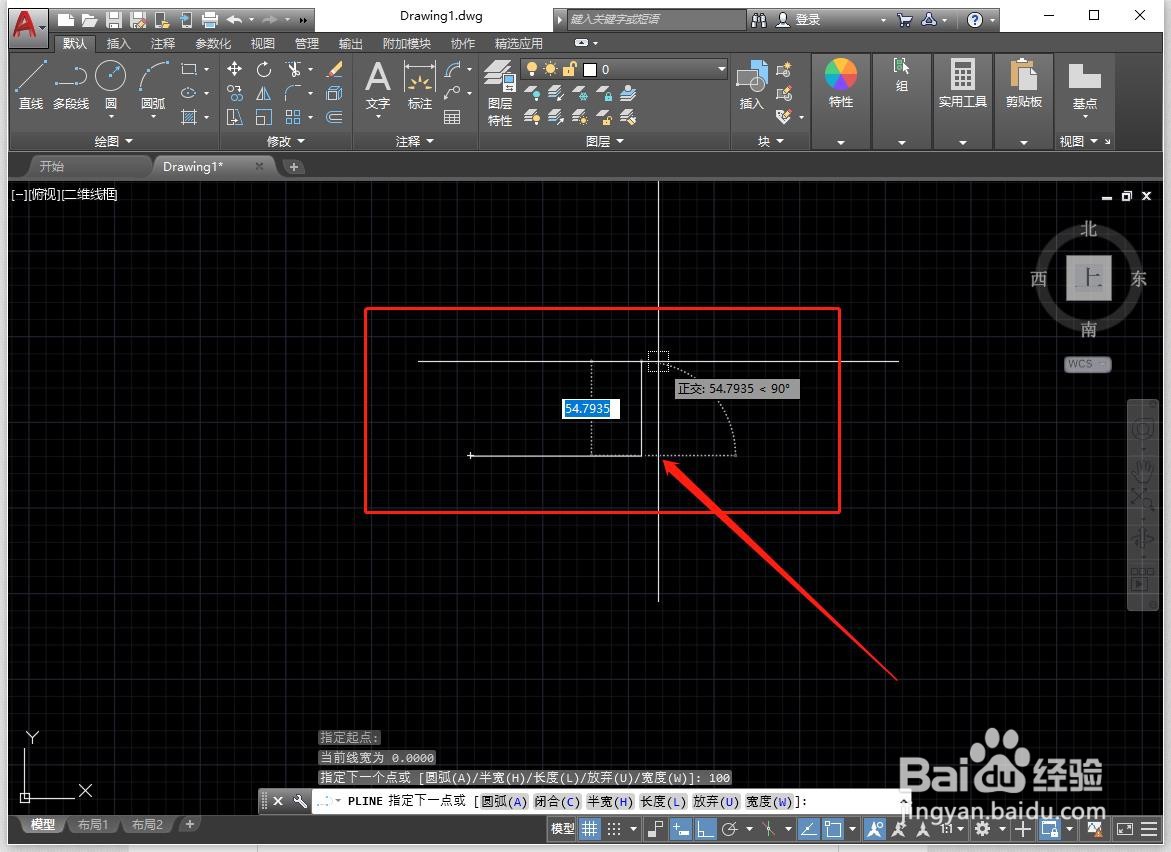The width and height of the screenshot is (1171, 852).
Task: Open the 插入 ribbon tab
Action: pos(118,43)
